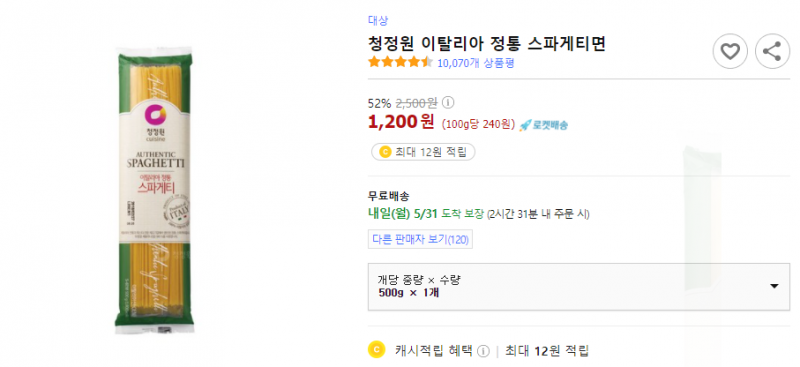Click the yellow coin icon beside 캐시적립 혜택

pos(376,350)
